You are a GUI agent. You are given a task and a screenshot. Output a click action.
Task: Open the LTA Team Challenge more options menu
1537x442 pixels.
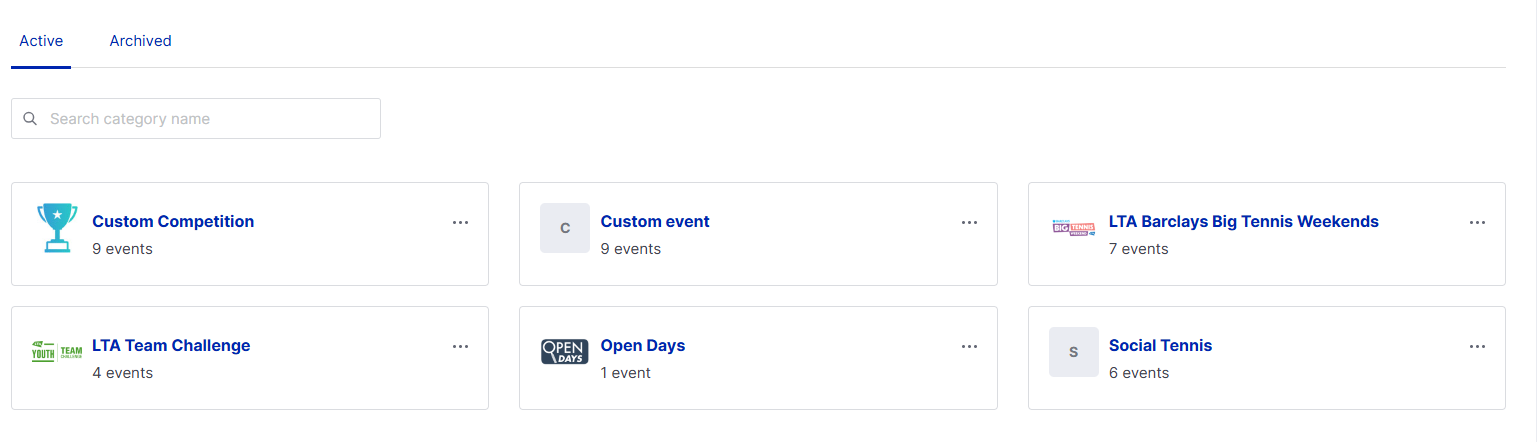(x=460, y=346)
